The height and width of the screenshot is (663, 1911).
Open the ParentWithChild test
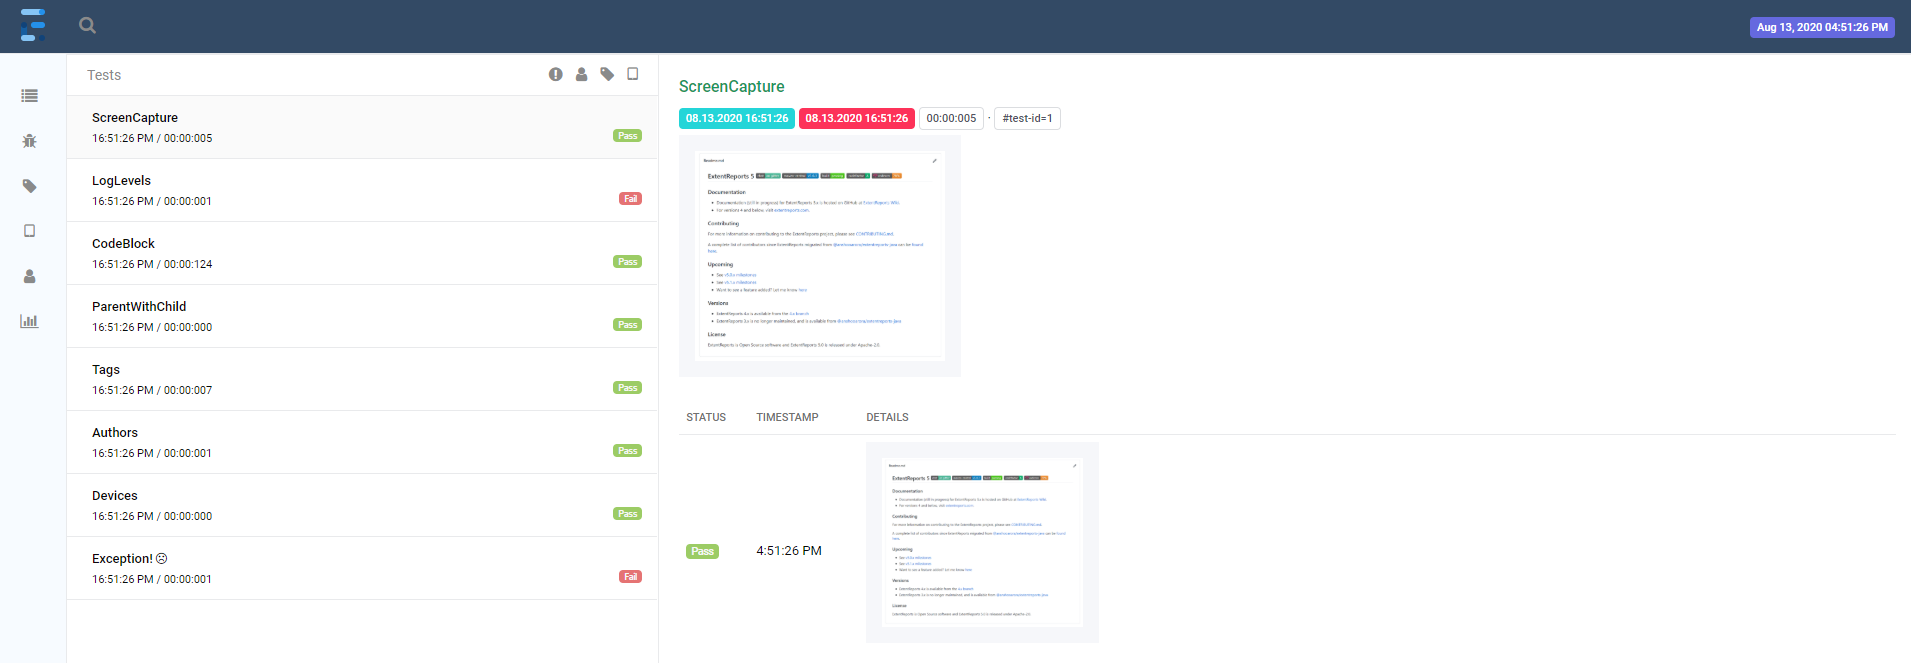362,316
